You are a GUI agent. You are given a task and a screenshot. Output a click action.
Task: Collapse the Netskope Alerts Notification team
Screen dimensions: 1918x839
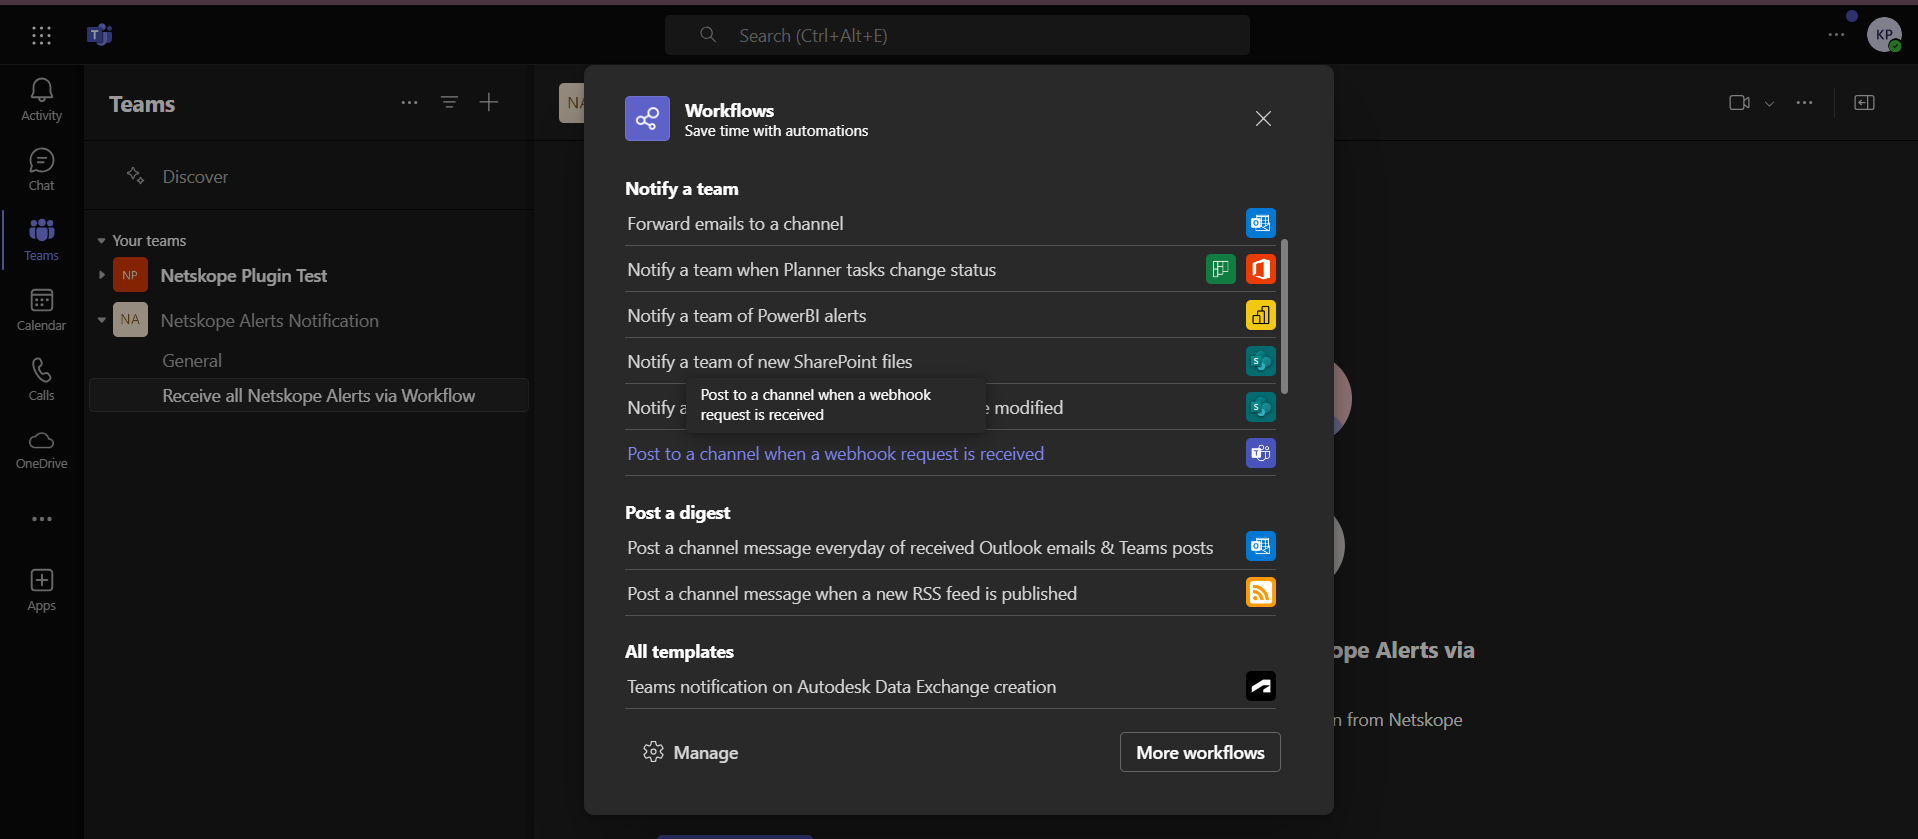click(101, 320)
